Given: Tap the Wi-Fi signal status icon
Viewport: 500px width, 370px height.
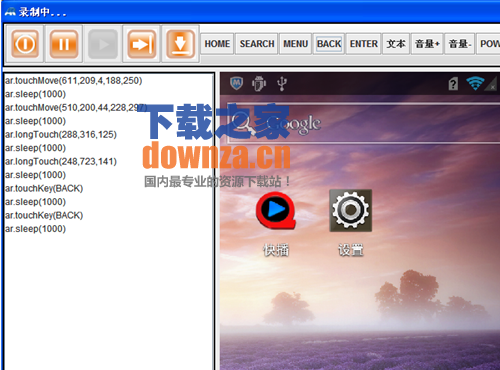Looking at the screenshot, I should click(x=475, y=83).
